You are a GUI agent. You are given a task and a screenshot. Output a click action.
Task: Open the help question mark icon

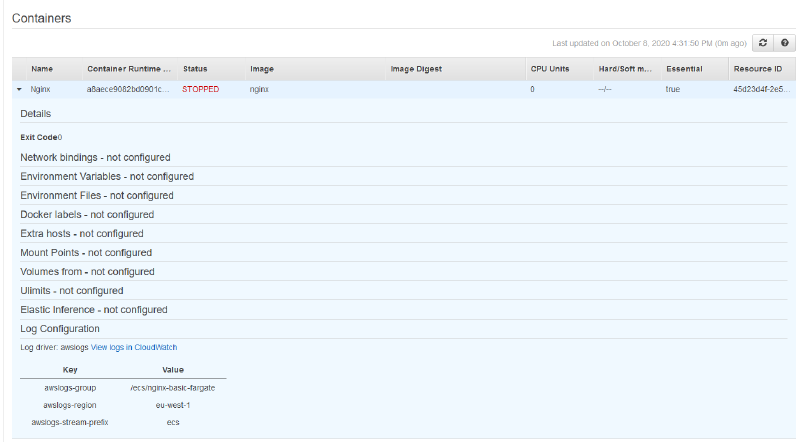(x=784, y=43)
